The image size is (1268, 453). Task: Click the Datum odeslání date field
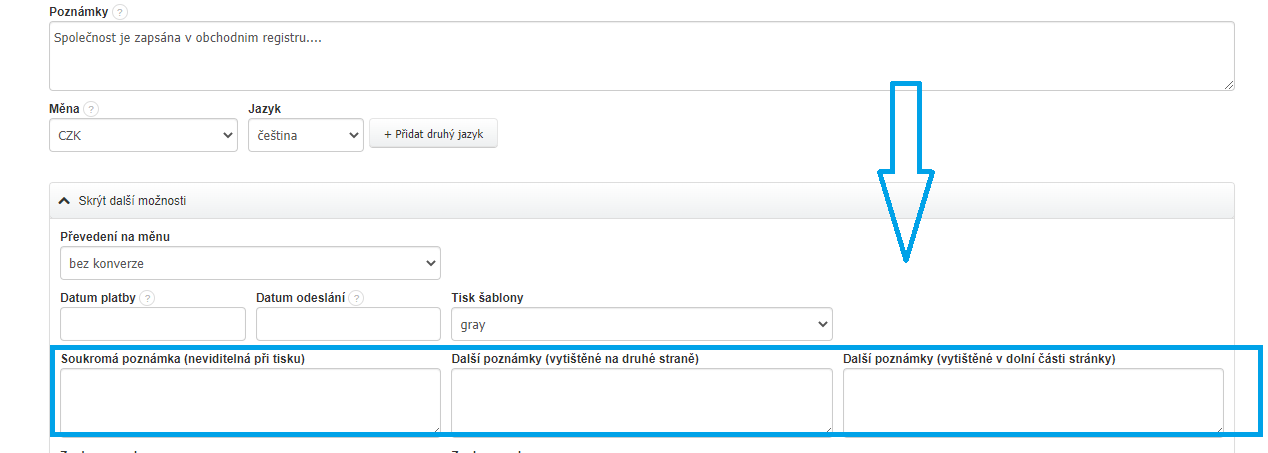(348, 324)
